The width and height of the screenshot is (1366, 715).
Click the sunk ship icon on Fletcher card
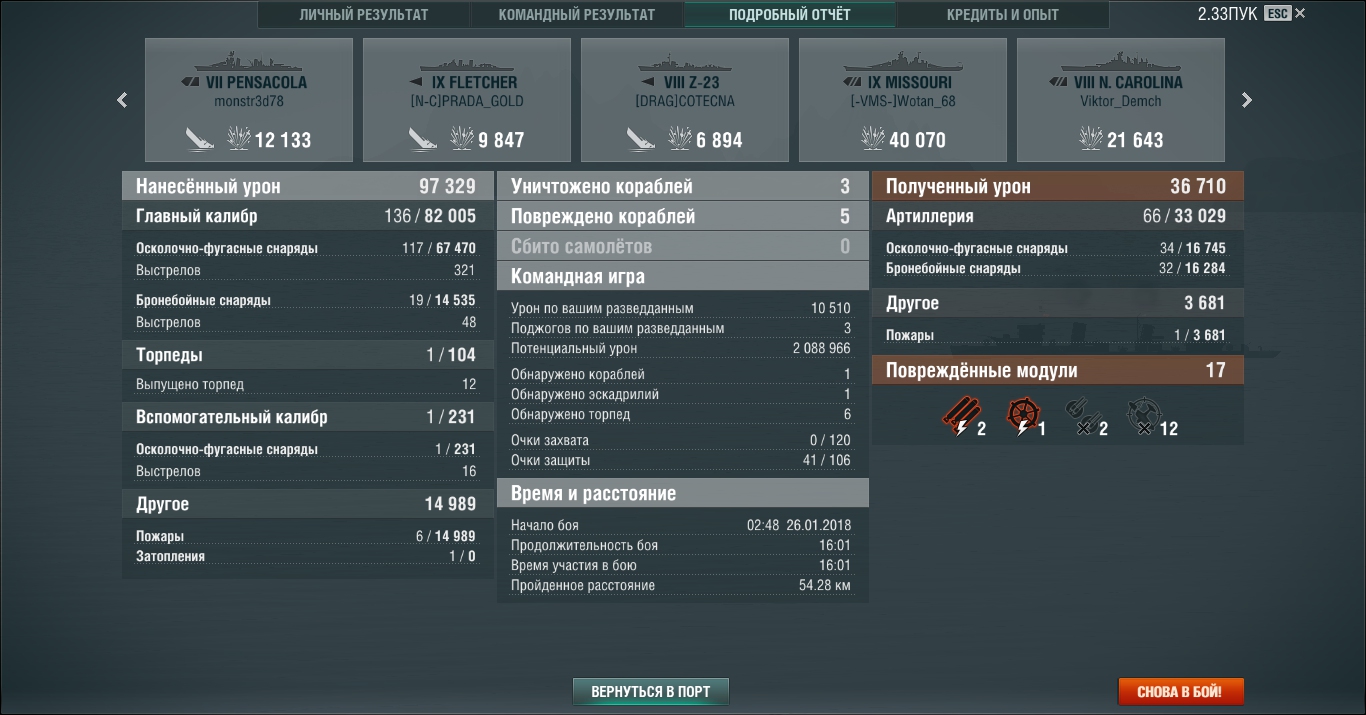click(x=421, y=139)
